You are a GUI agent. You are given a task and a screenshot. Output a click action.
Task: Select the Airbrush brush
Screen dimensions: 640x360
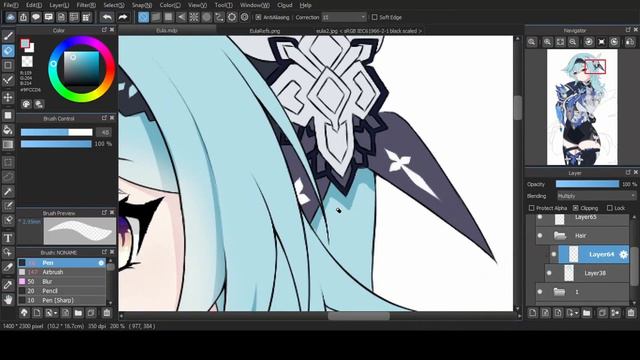pos(61,272)
